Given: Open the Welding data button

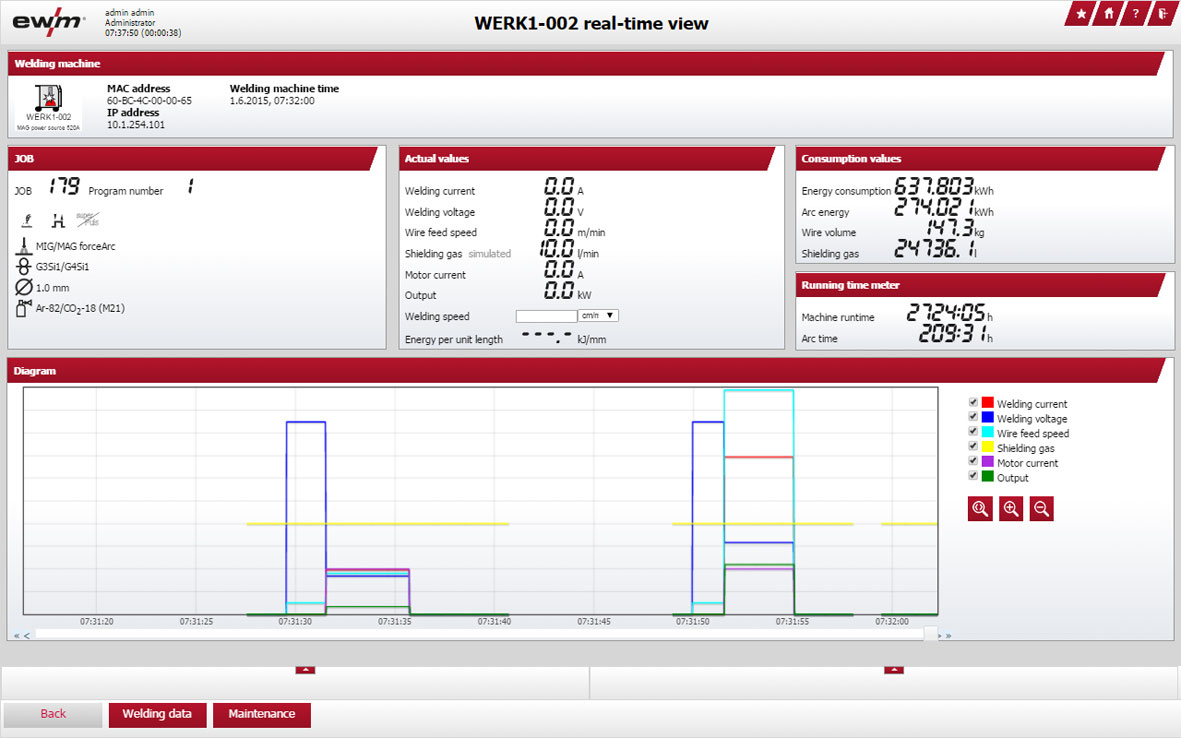Looking at the screenshot, I should (157, 714).
